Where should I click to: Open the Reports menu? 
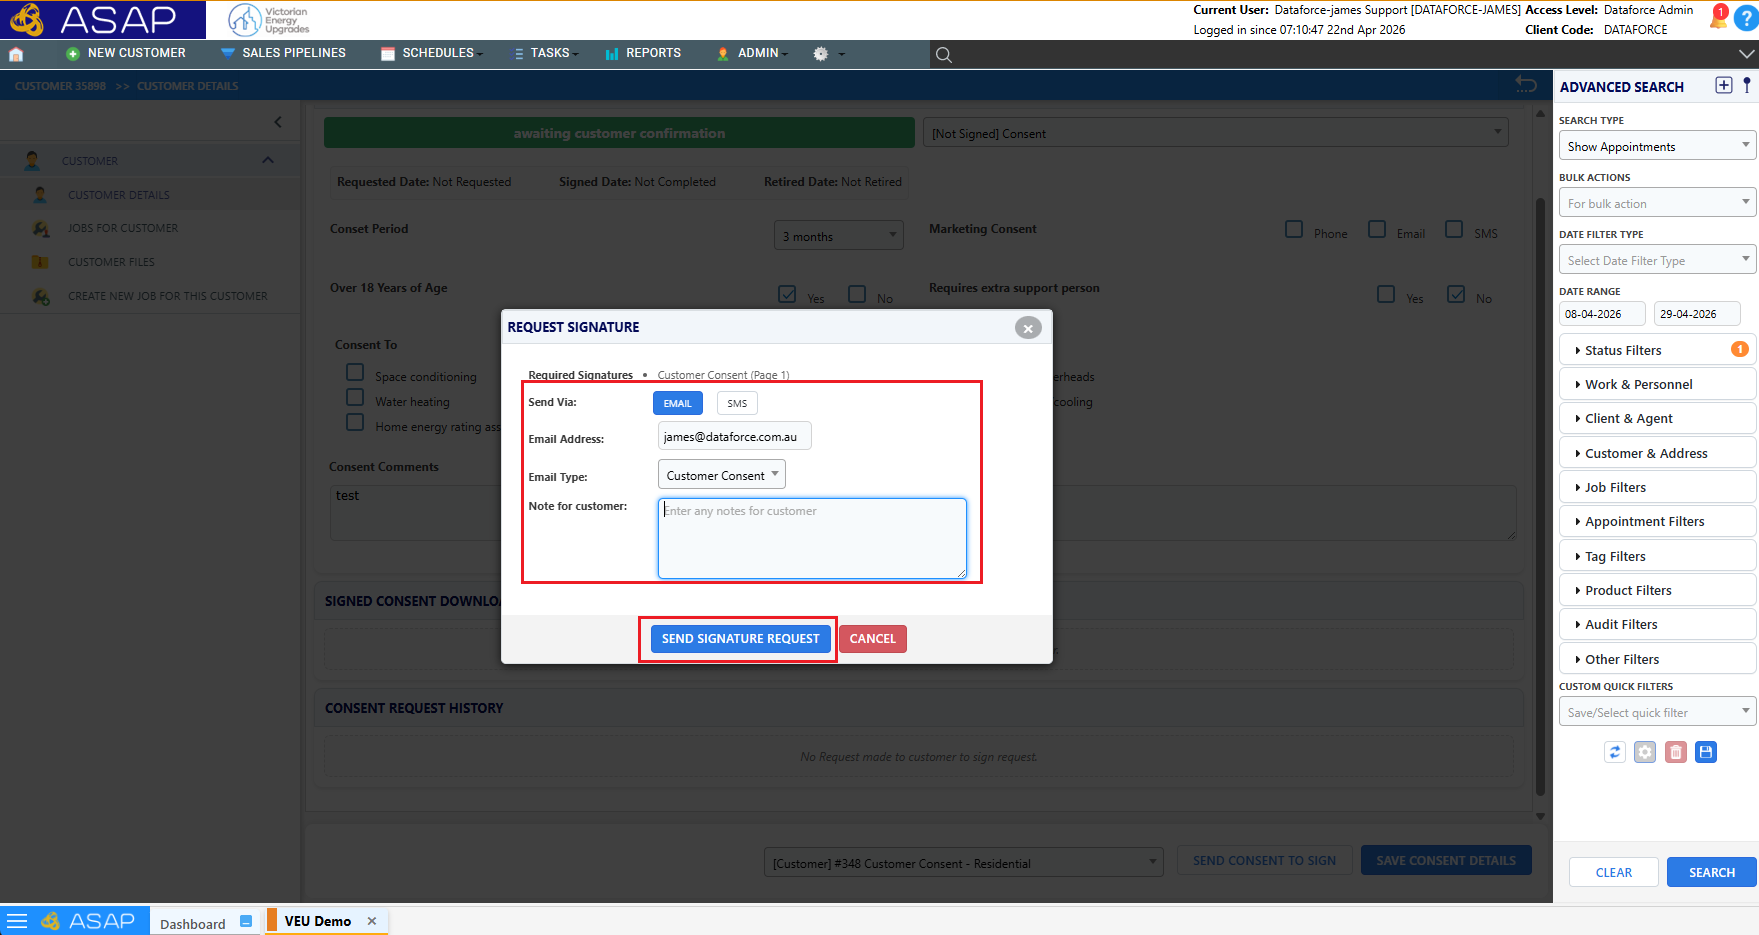click(x=643, y=53)
